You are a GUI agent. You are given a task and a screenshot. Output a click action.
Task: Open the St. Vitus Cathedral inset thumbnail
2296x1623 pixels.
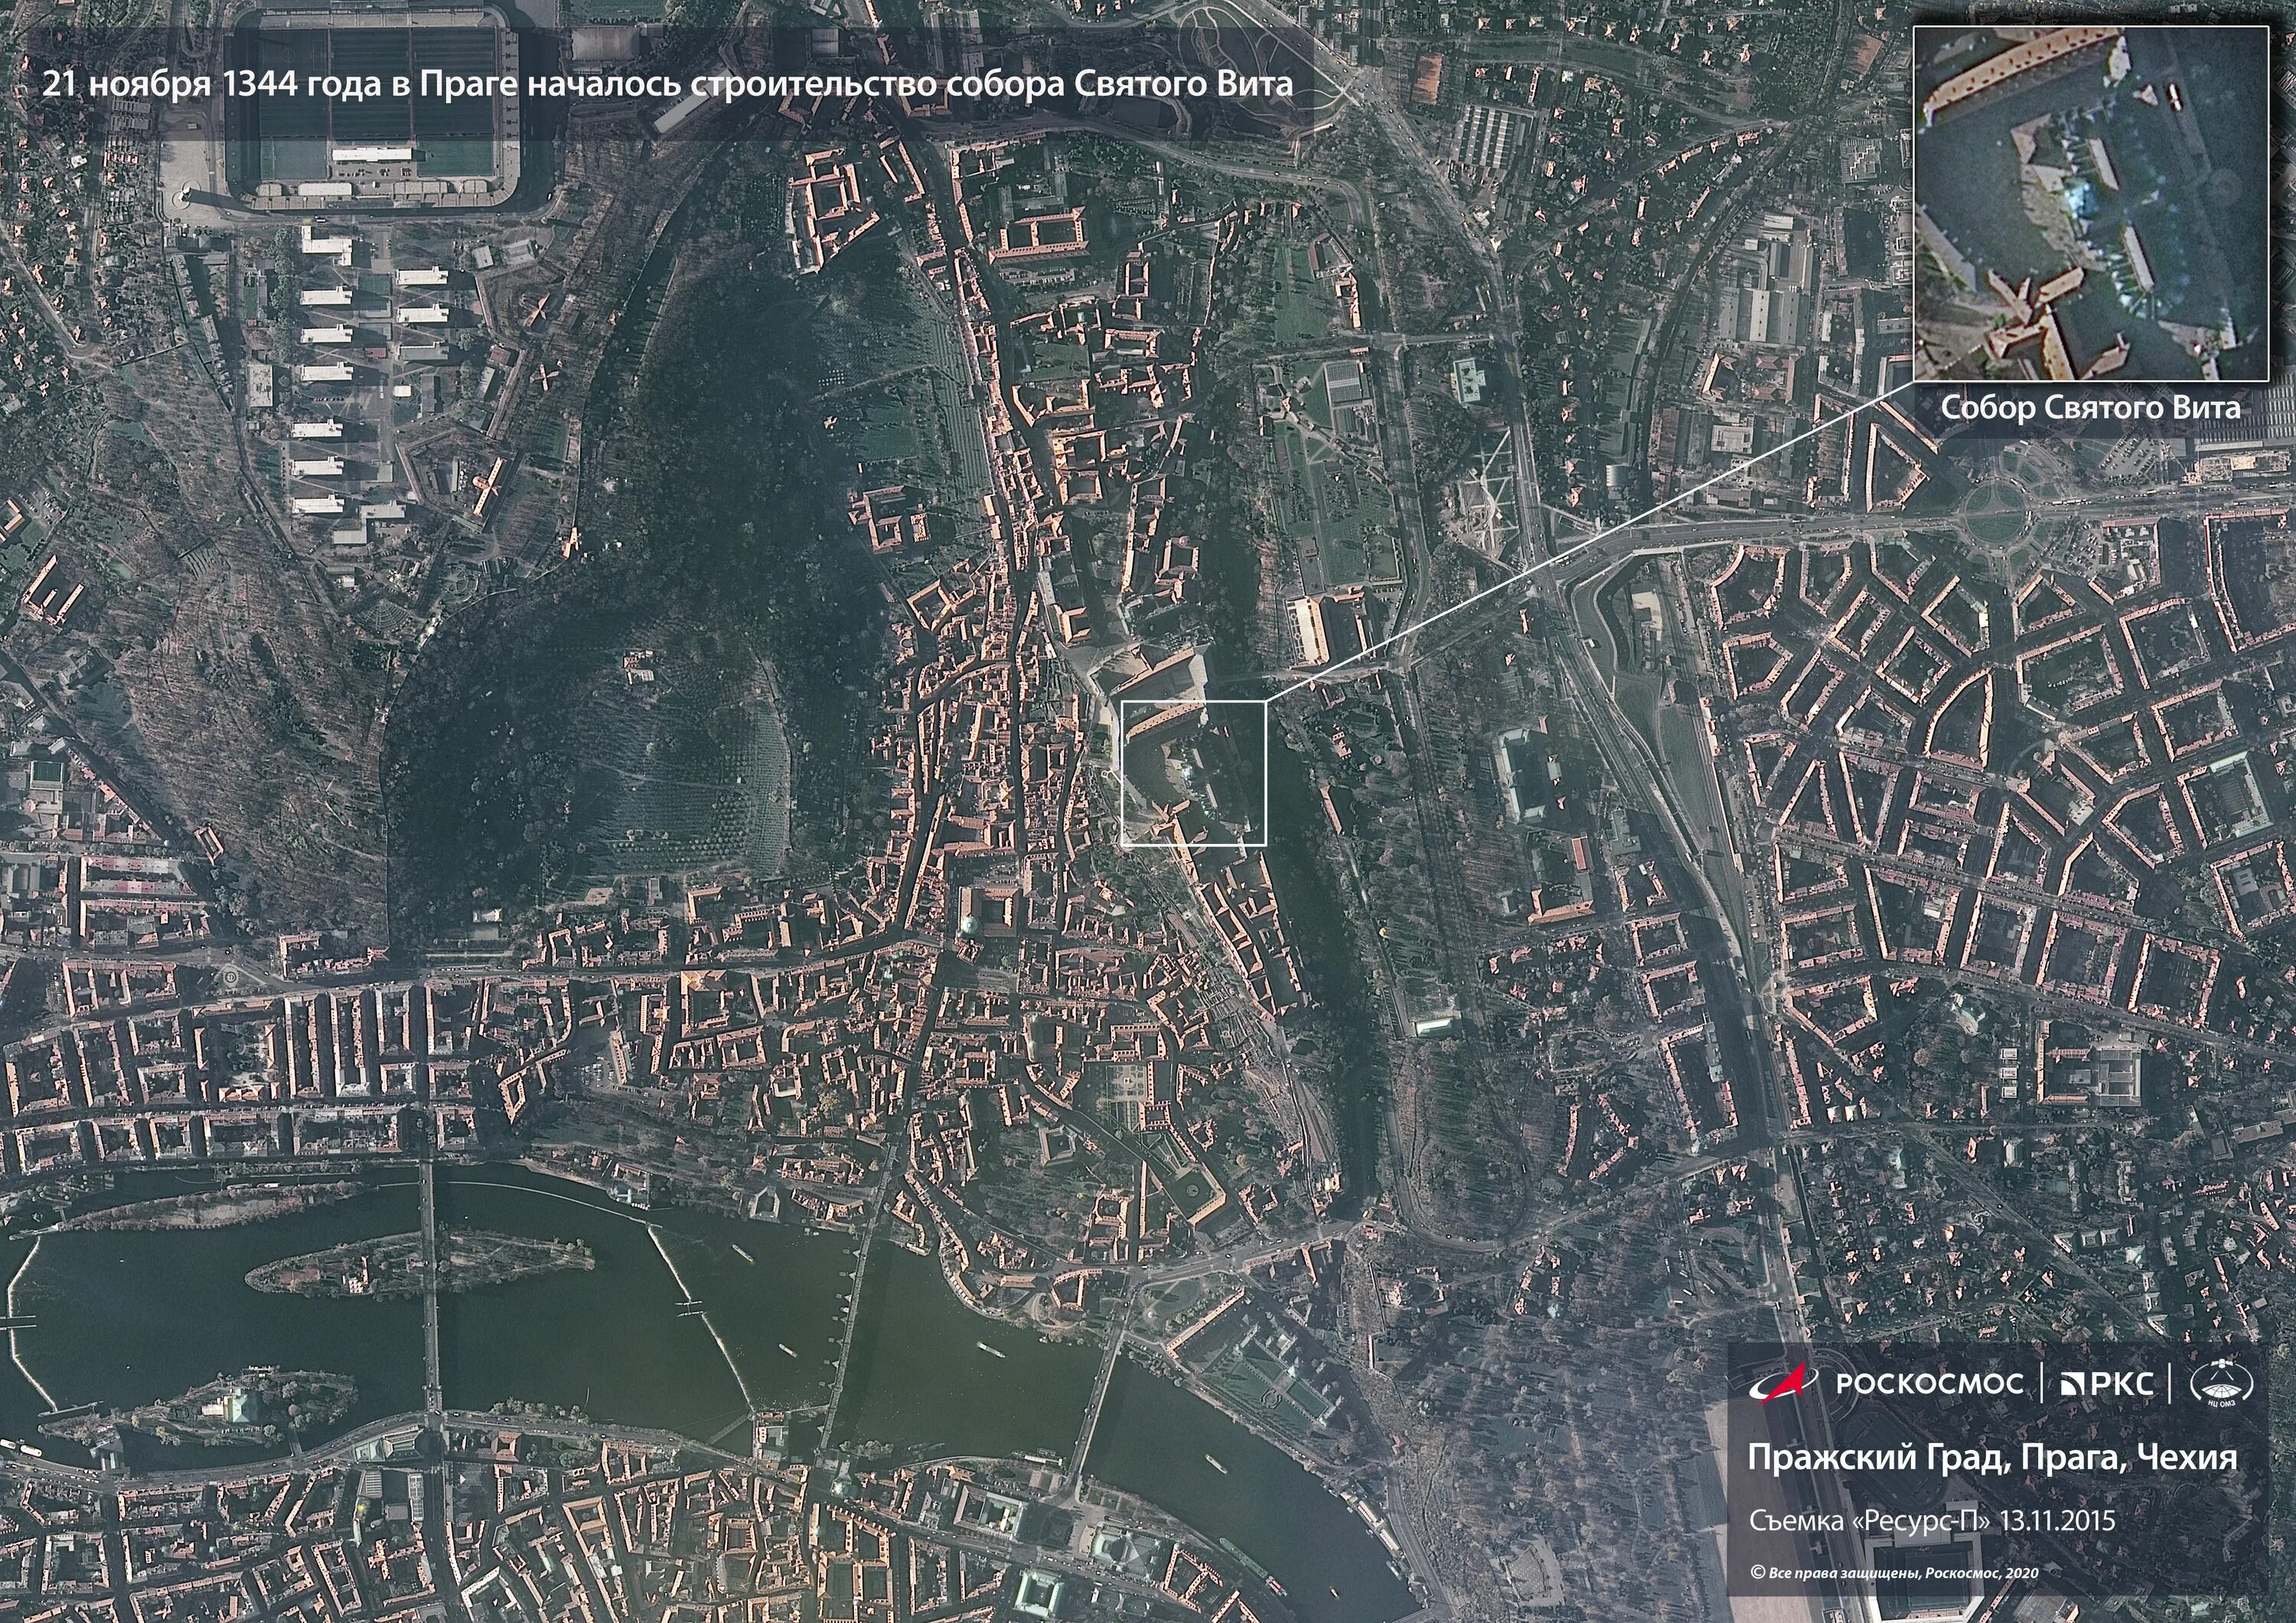[x=2090, y=204]
